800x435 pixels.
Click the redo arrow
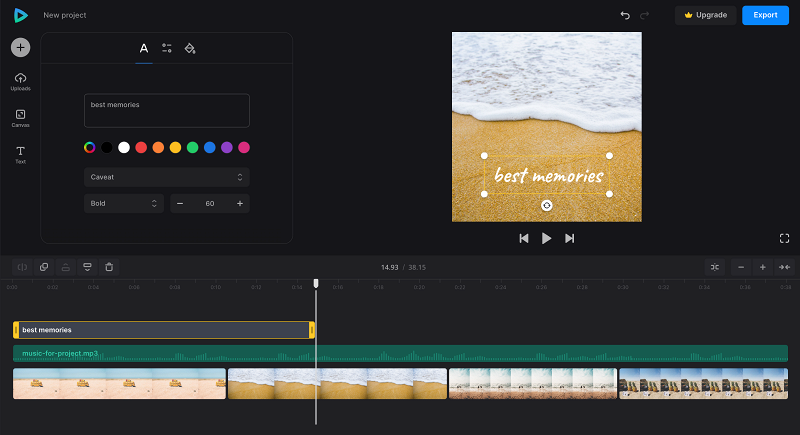pos(644,15)
